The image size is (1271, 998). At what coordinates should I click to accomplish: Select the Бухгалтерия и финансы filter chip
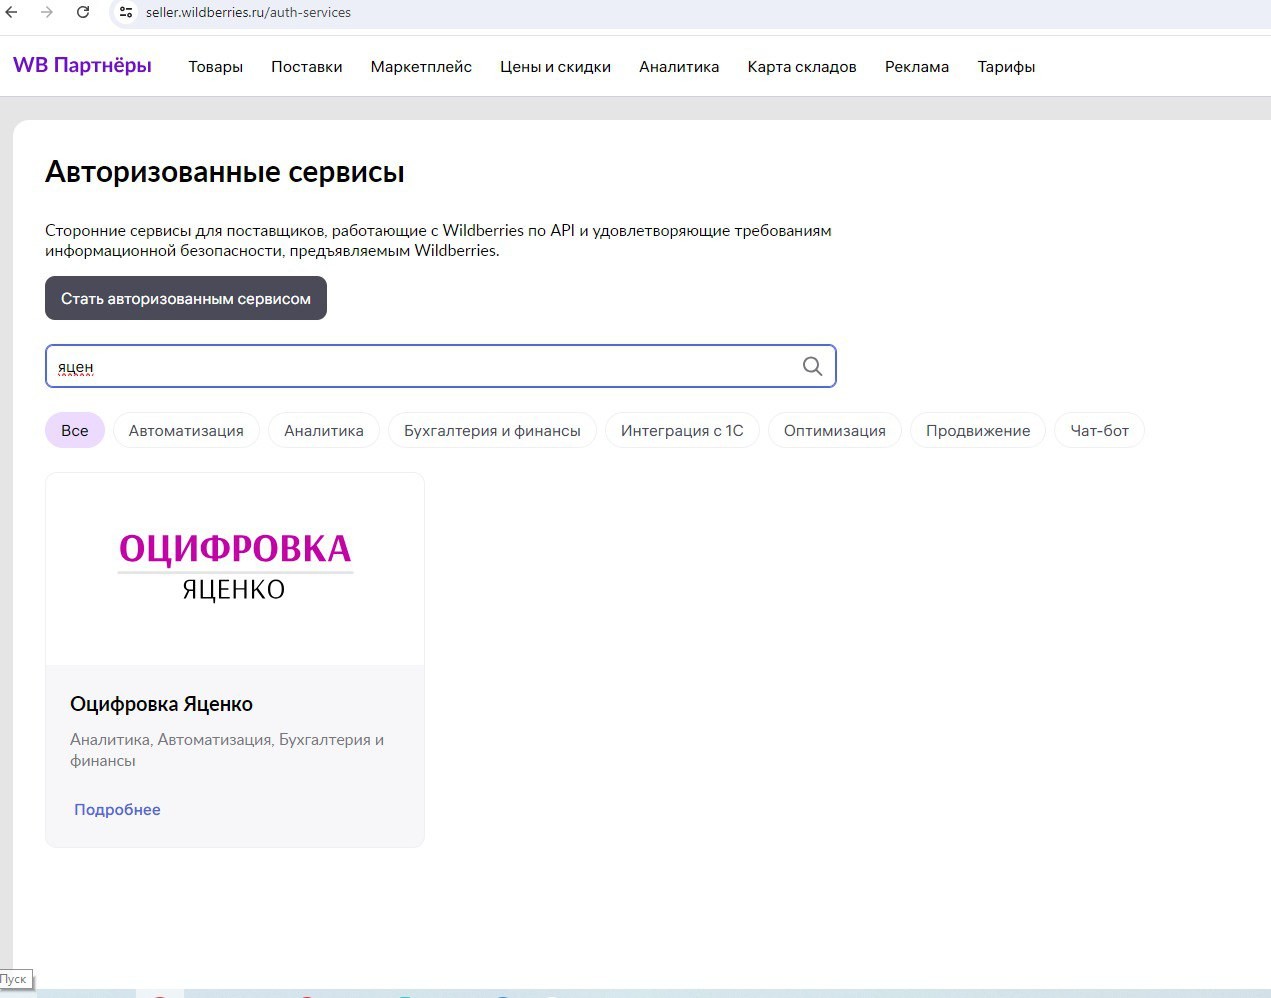point(492,430)
